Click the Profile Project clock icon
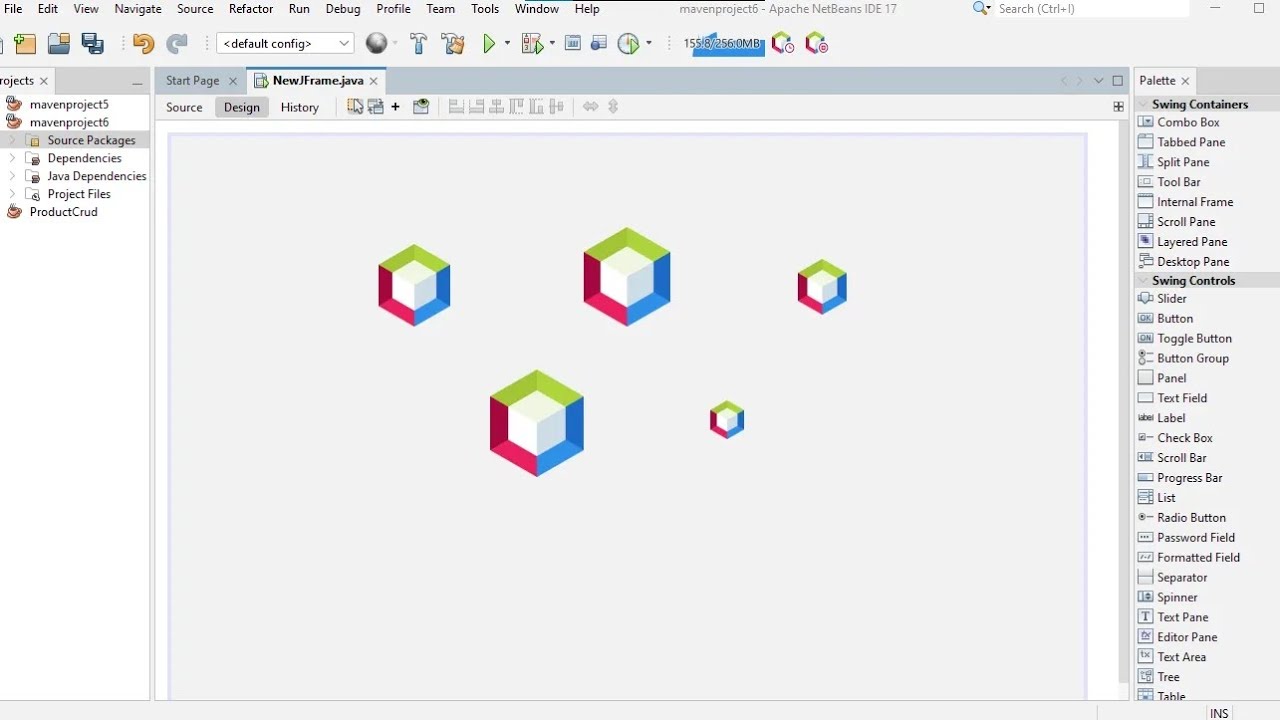Screen dimensions: 1280x720 628,44
